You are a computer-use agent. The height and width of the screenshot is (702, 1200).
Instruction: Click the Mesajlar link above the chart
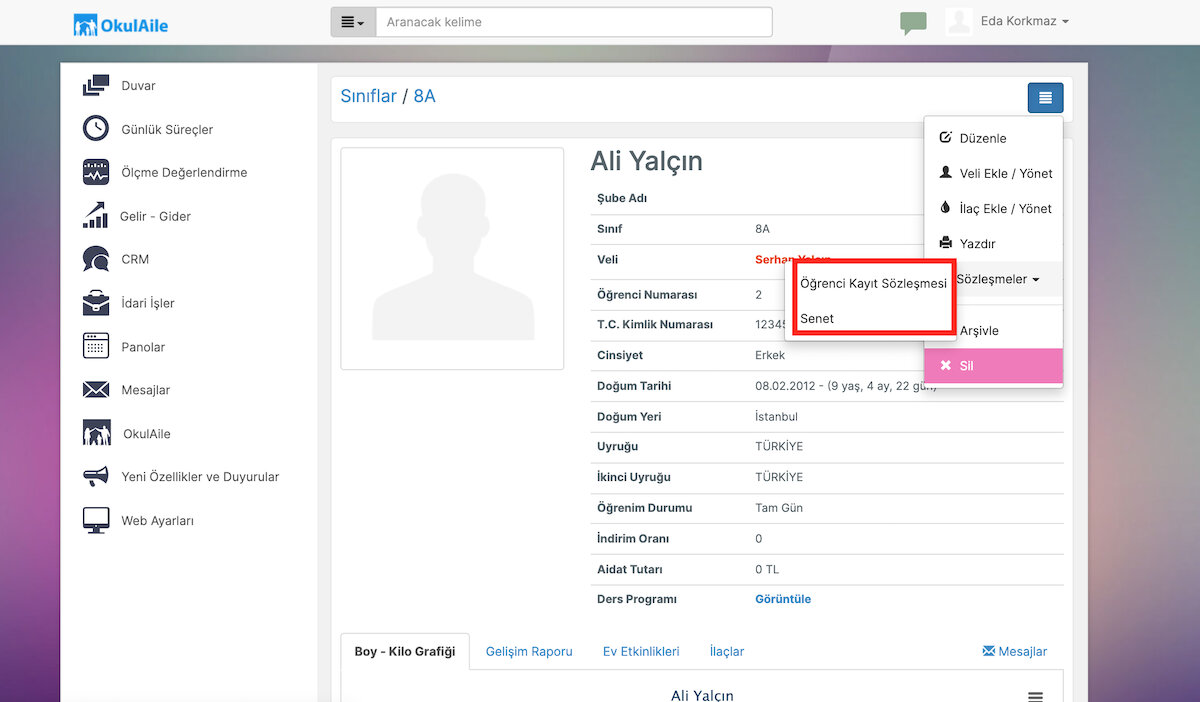(x=1015, y=651)
